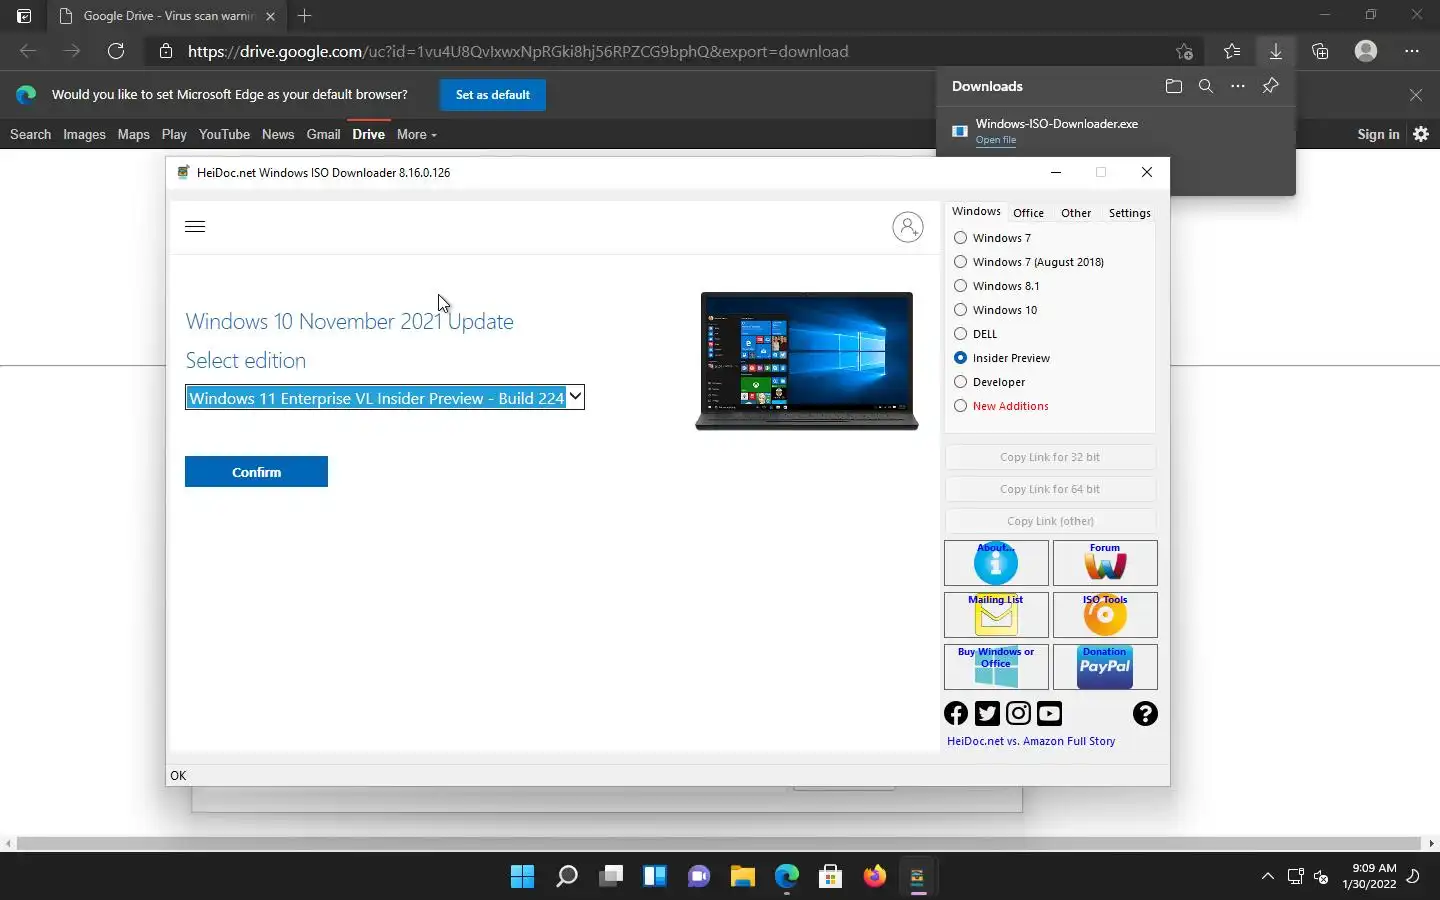1440x900 pixels.
Task: Open more options in Downloads panel
Action: pyautogui.click(x=1238, y=86)
